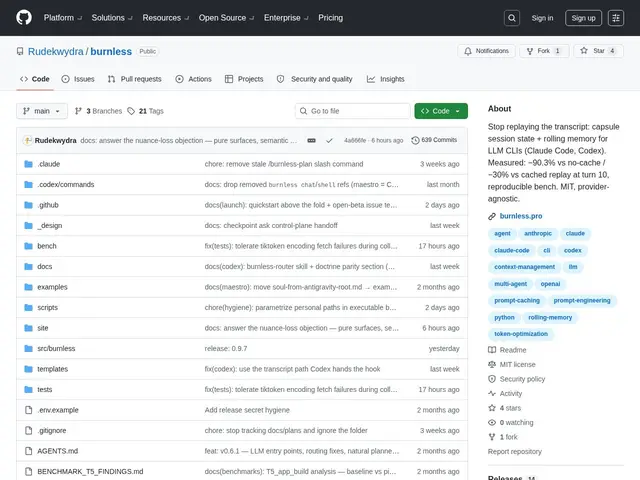Open the Rudekwydra owner link
Image resolution: width=640 pixels, height=480 pixels.
coord(56,51)
